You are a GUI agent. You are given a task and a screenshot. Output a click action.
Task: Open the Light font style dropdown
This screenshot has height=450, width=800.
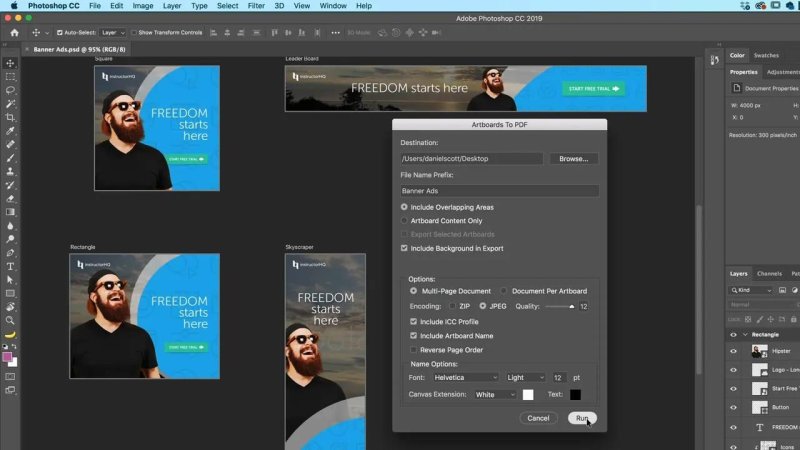tap(526, 378)
